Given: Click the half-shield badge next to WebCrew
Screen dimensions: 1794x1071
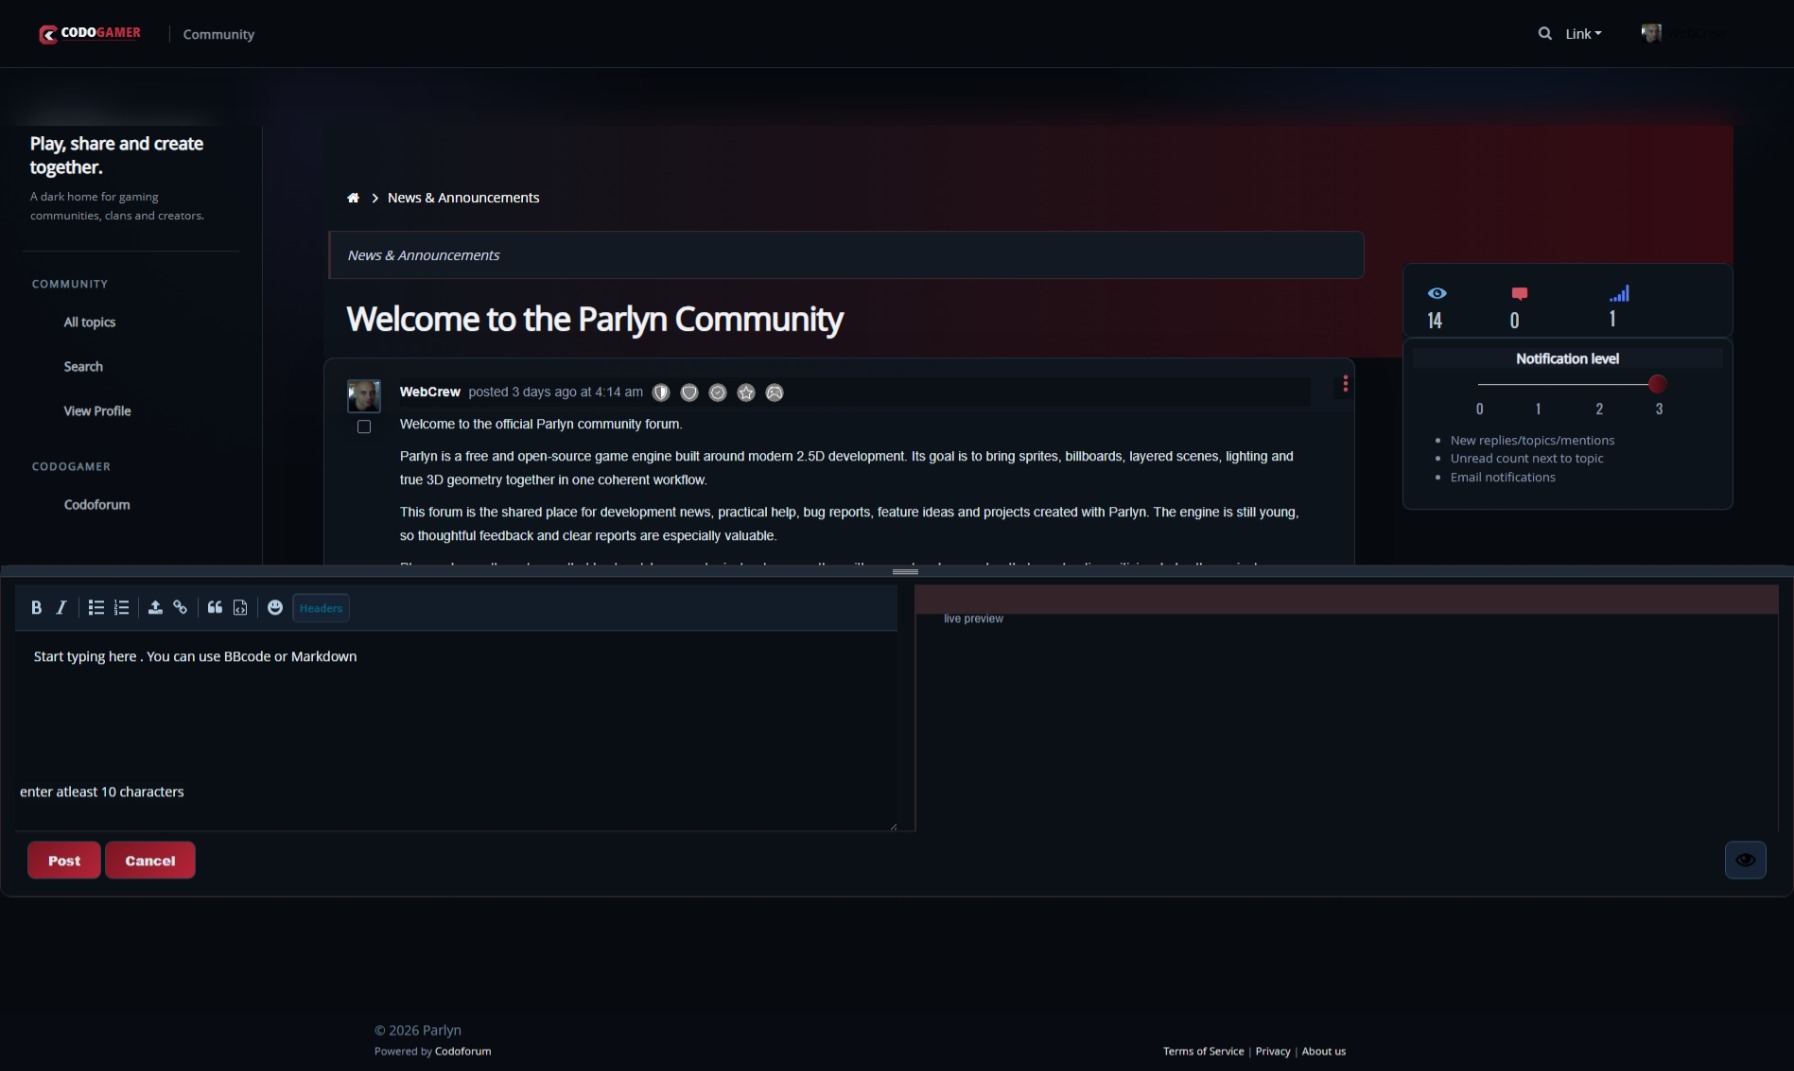Looking at the screenshot, I should (661, 393).
